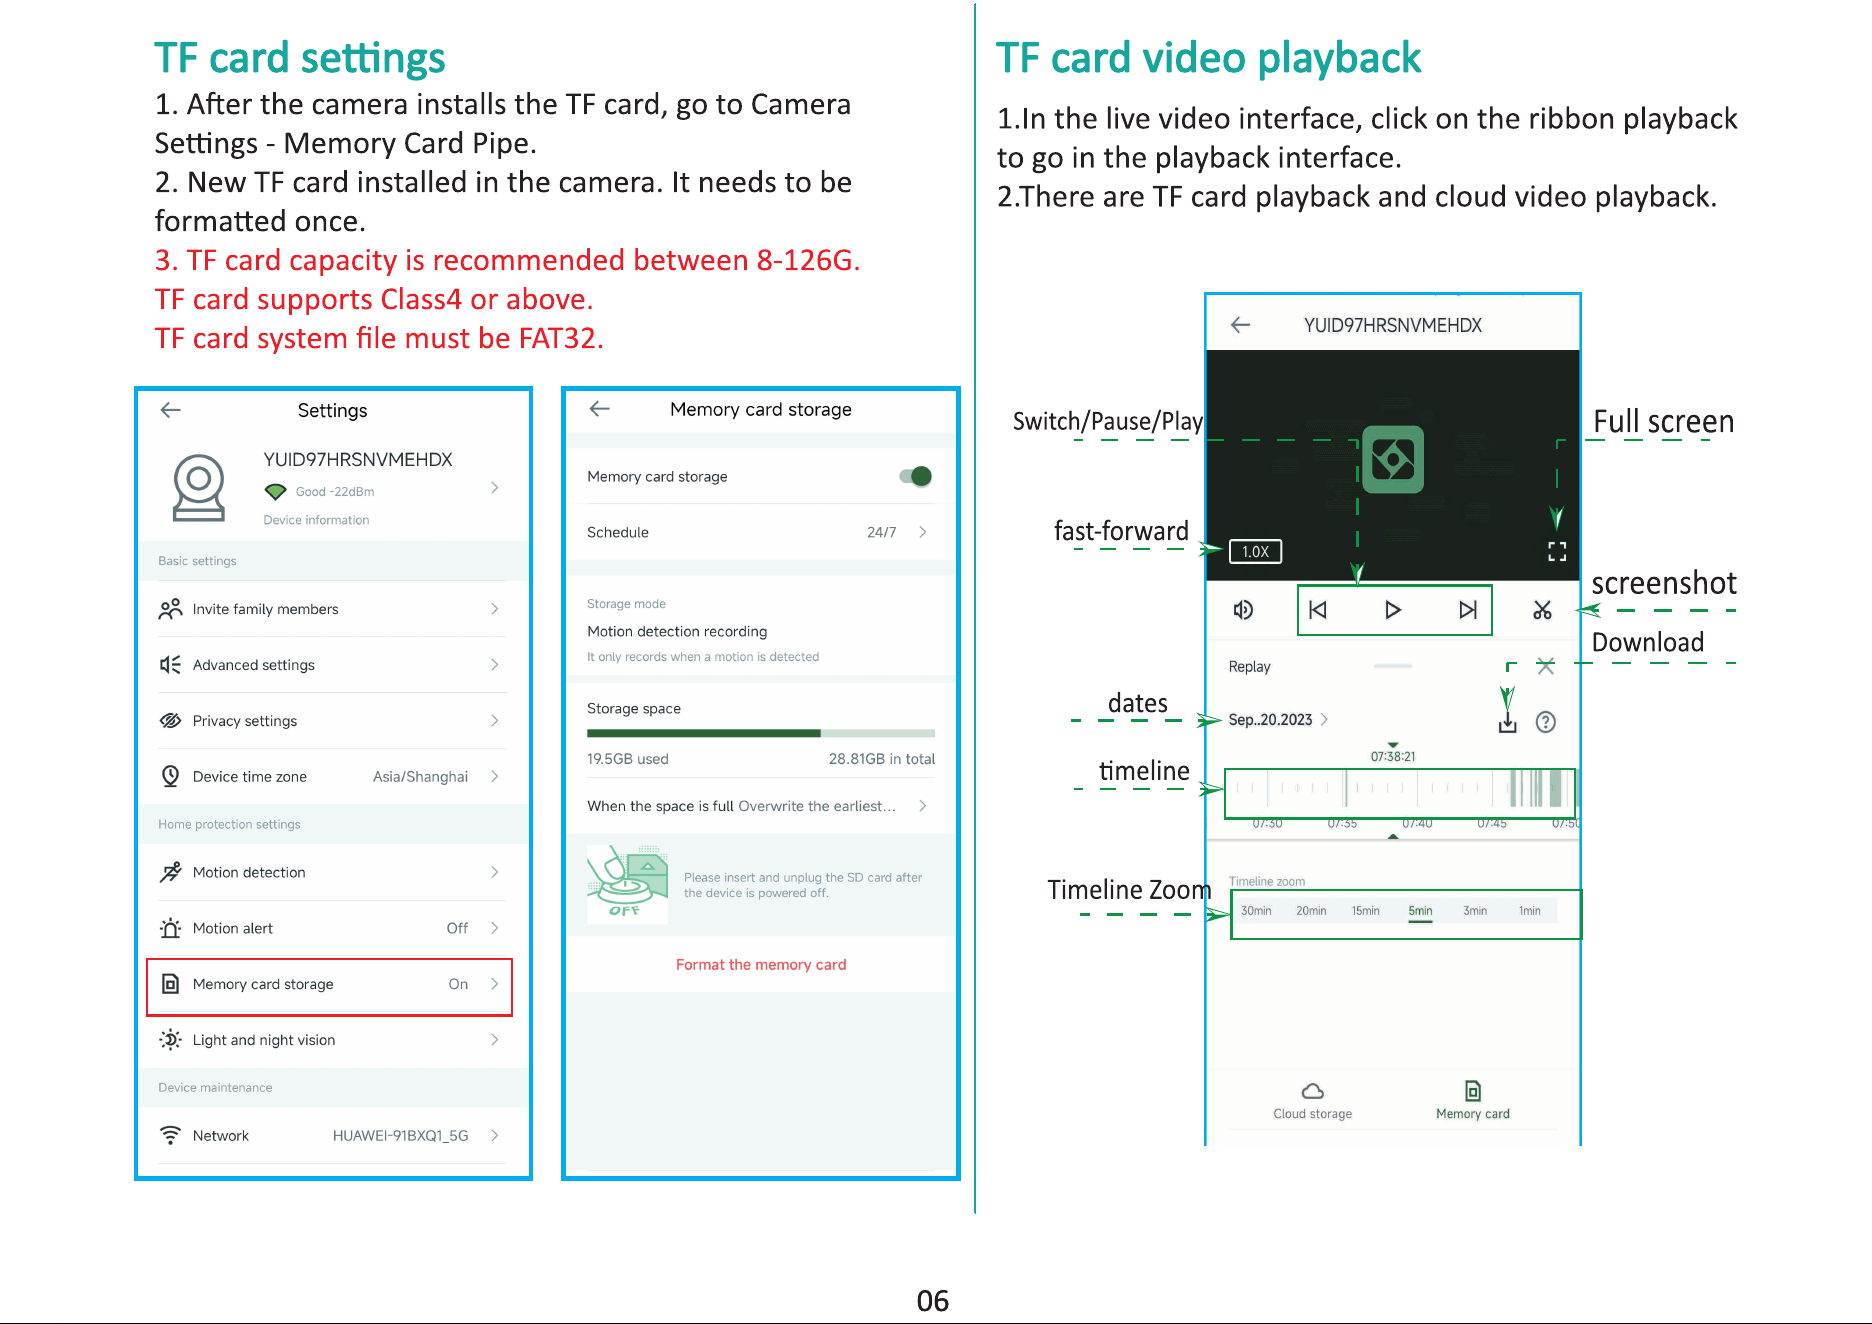Skip to next recording clip

click(x=1468, y=610)
